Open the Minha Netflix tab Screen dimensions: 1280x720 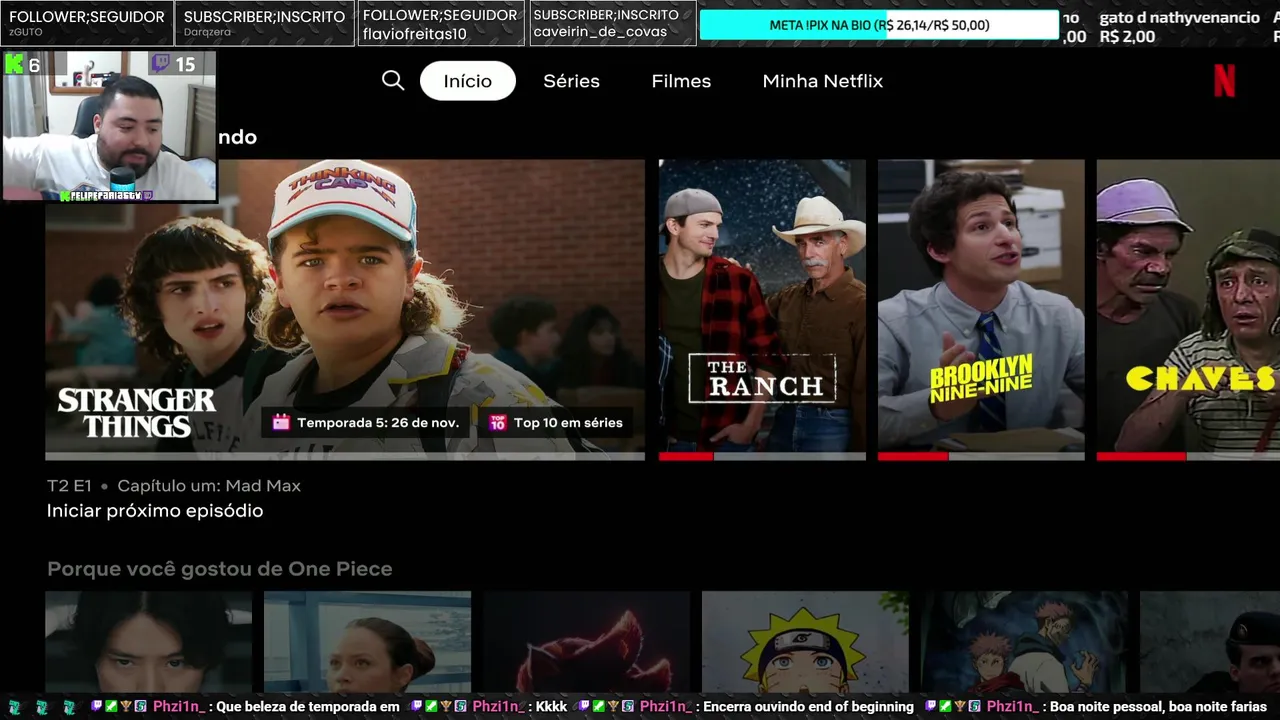(x=823, y=81)
